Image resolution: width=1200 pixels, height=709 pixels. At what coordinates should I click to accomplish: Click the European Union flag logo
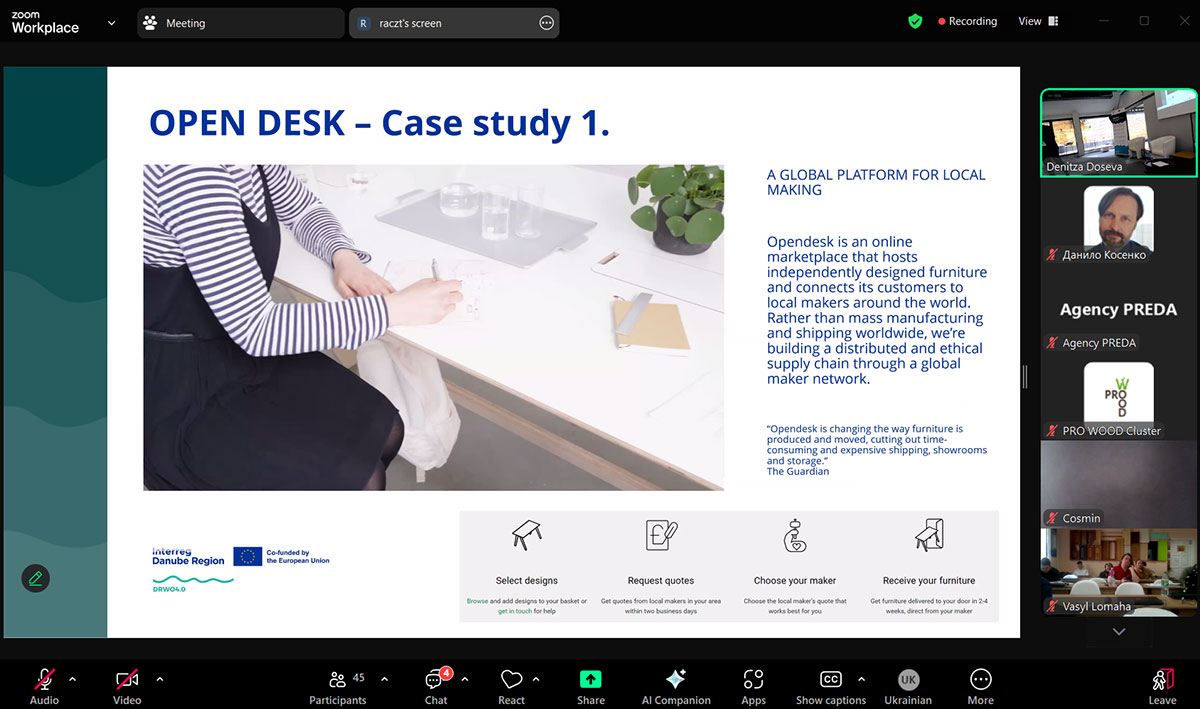[248, 556]
